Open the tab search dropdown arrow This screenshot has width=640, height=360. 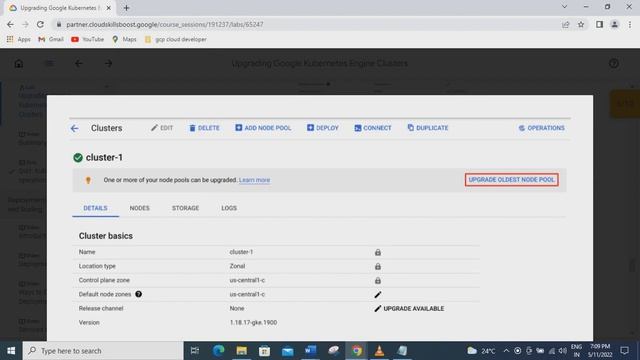pos(564,7)
